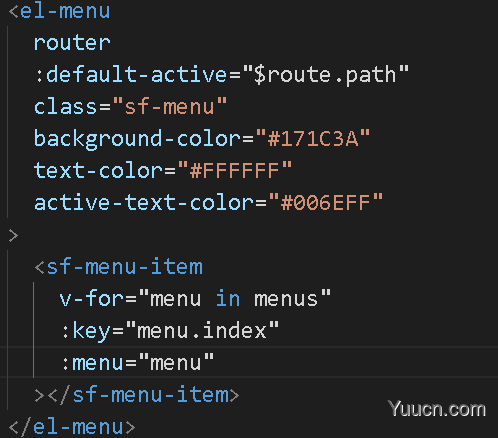Click the v-for directive
The image size is (498, 438).
tap(92, 299)
